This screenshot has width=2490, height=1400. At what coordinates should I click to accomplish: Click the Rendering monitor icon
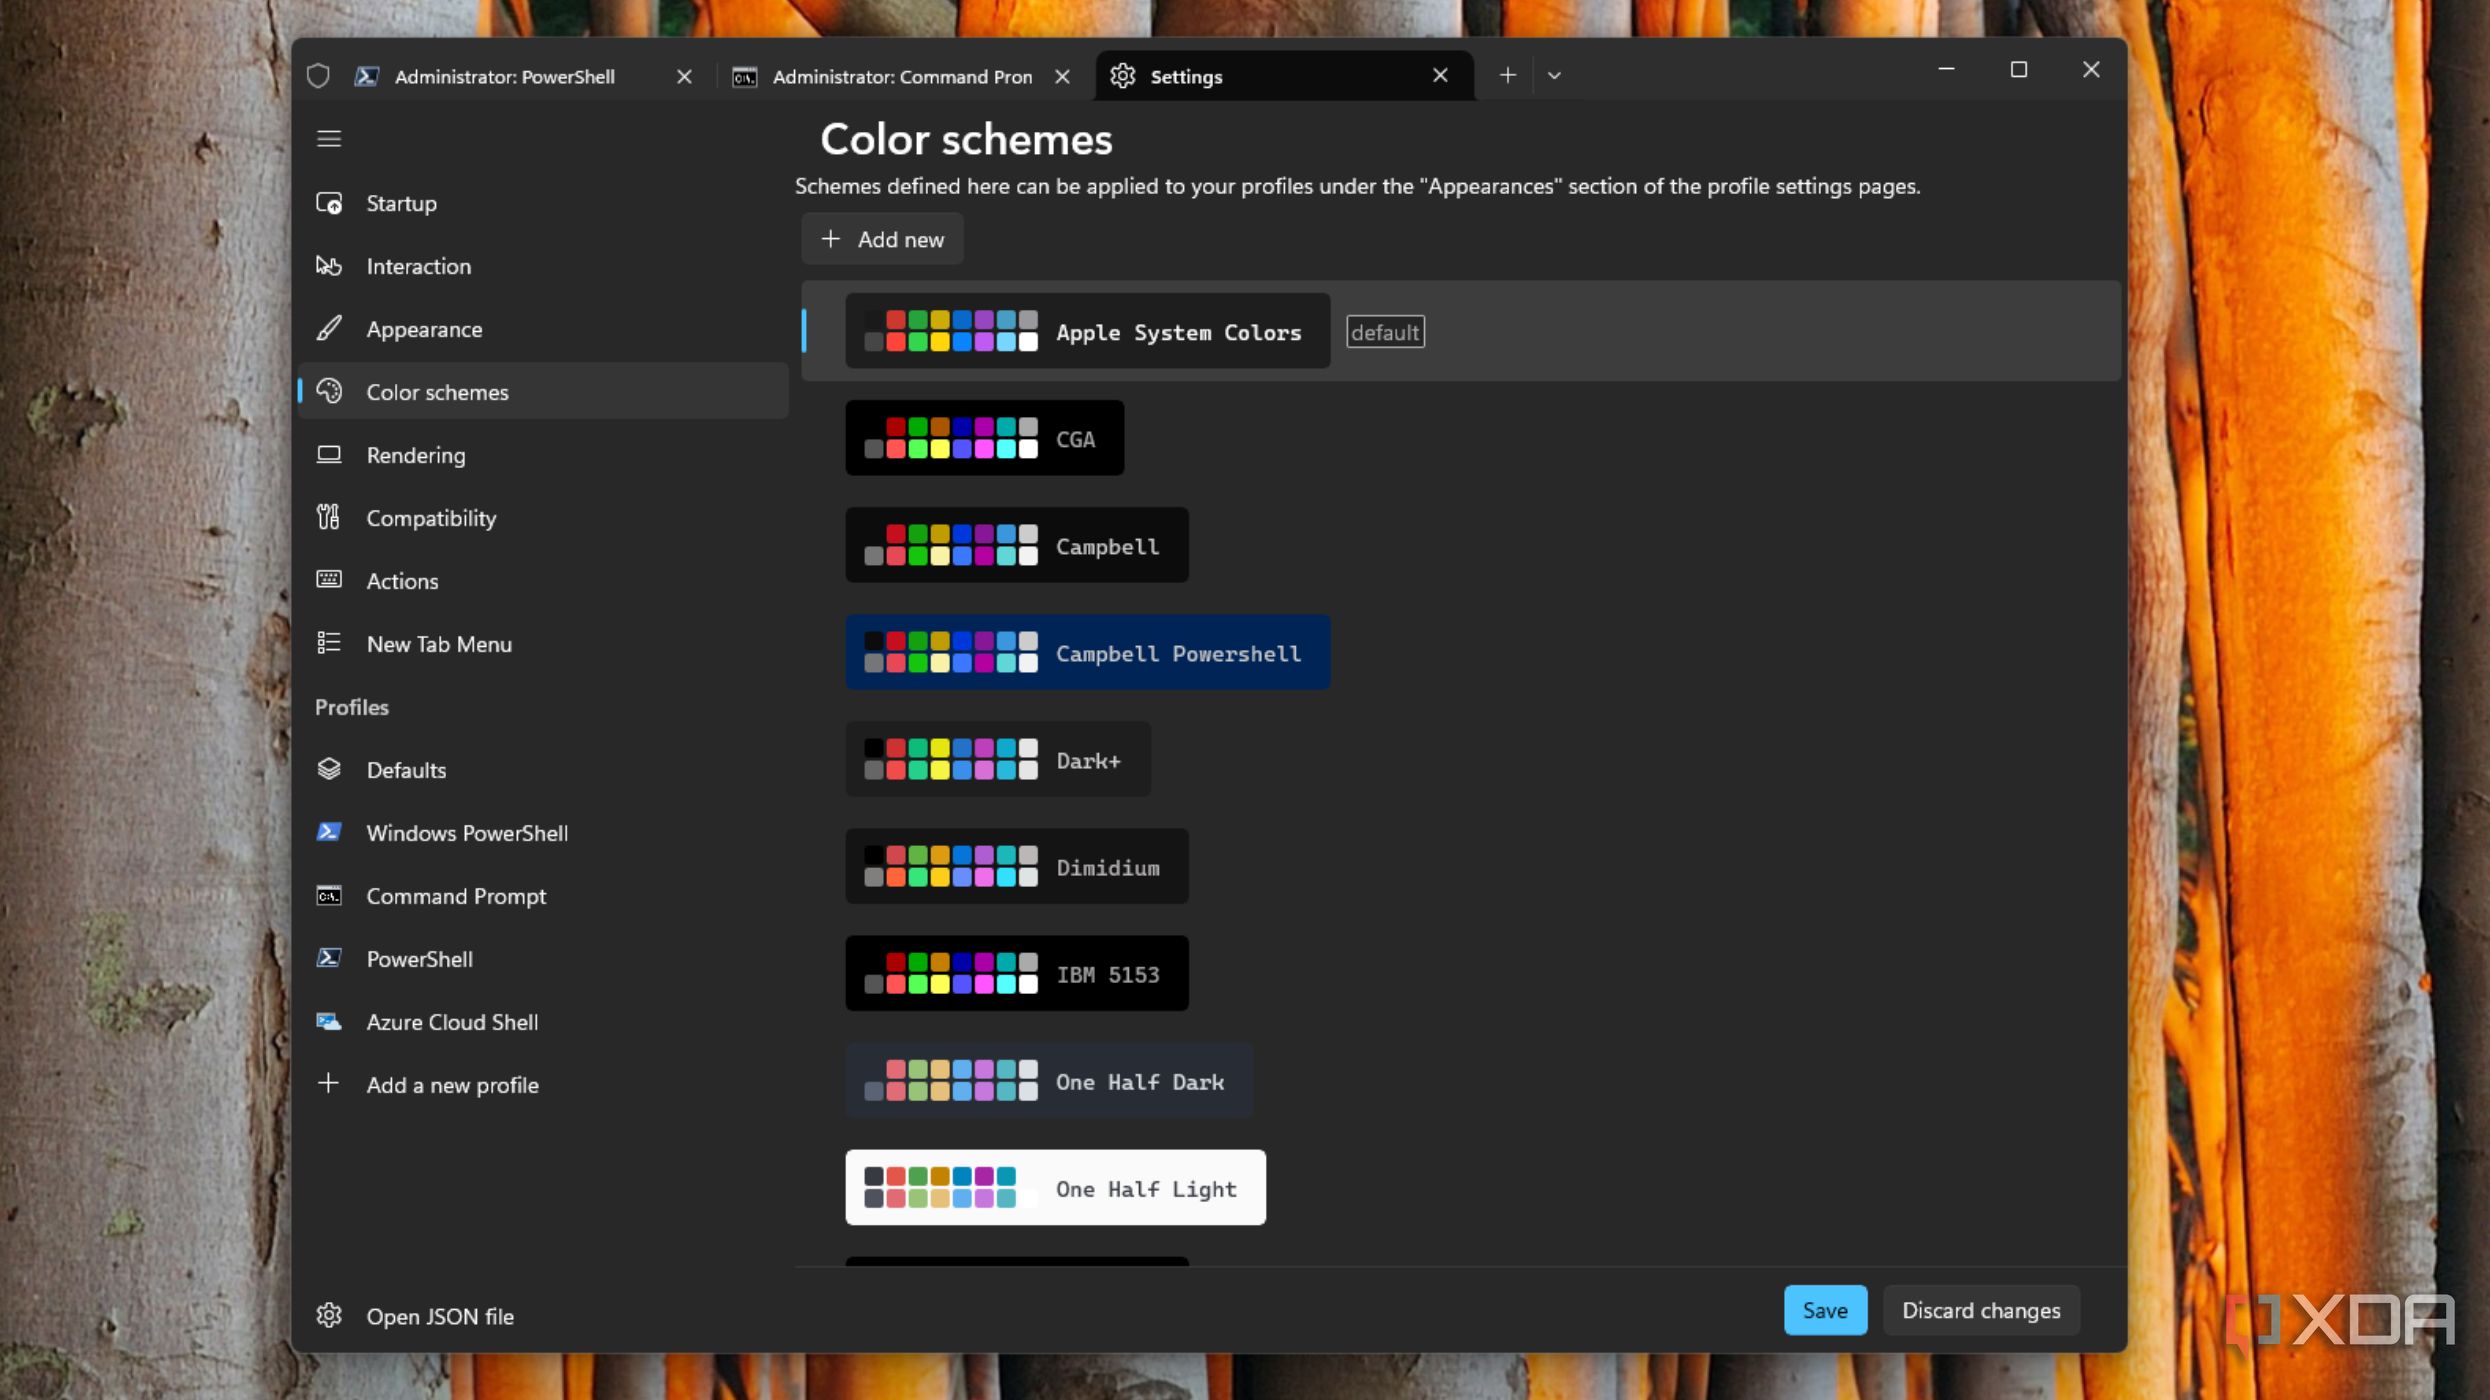(x=329, y=454)
